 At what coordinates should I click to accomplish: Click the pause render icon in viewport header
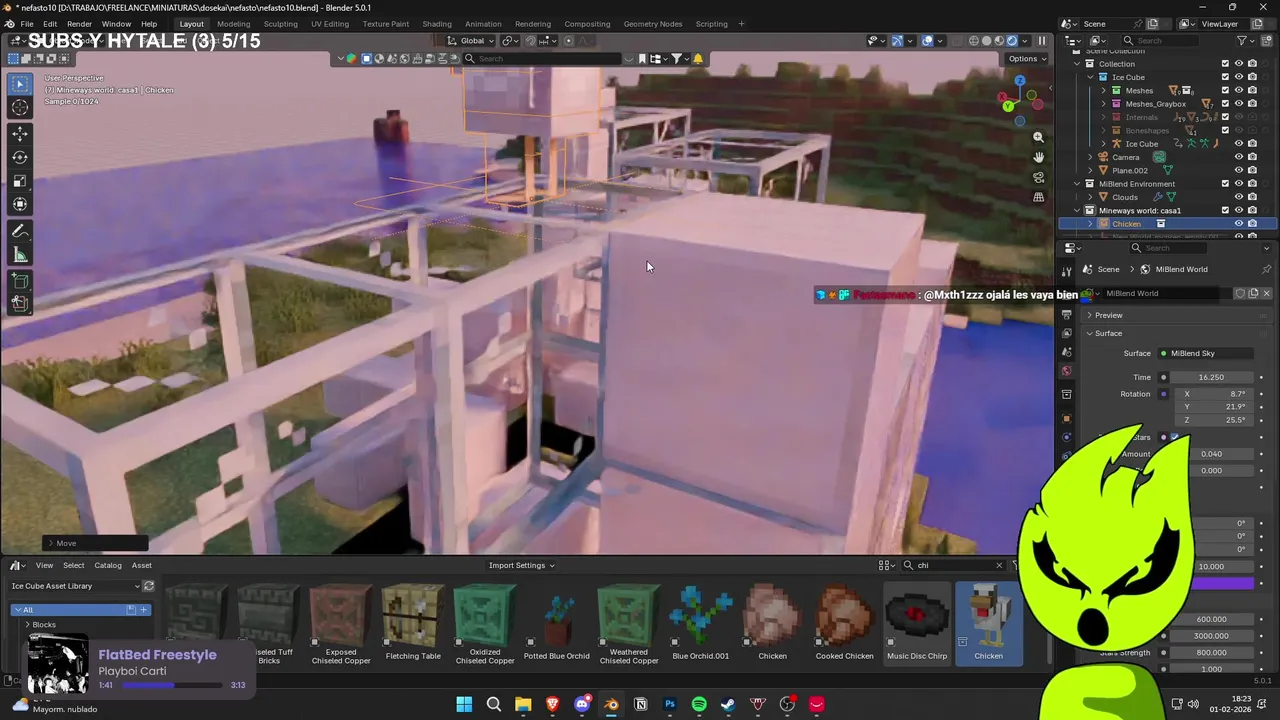[1042, 41]
